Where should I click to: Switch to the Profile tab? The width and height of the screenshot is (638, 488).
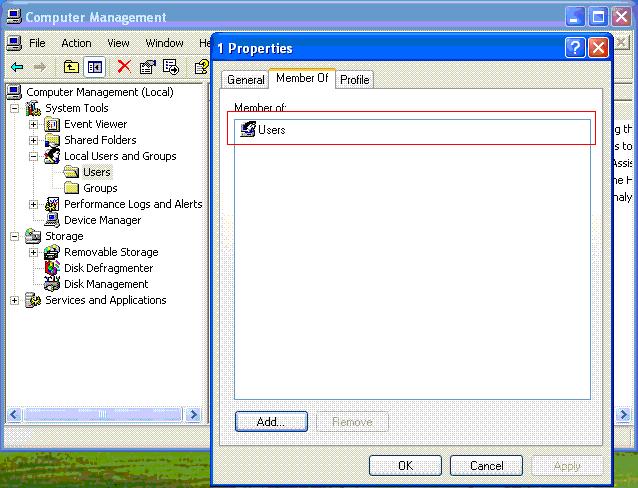click(354, 80)
